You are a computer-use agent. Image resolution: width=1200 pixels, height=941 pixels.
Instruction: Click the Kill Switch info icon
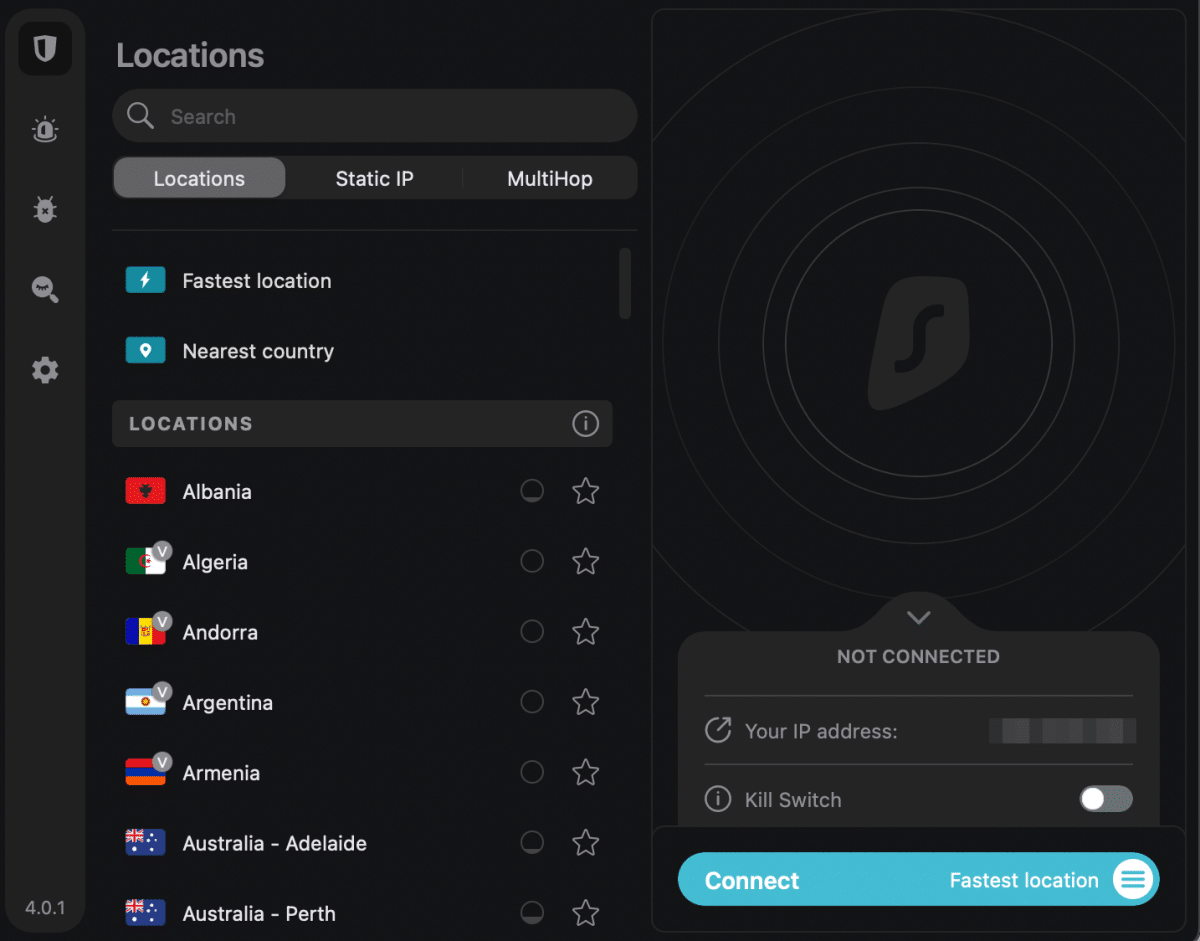[x=717, y=800]
